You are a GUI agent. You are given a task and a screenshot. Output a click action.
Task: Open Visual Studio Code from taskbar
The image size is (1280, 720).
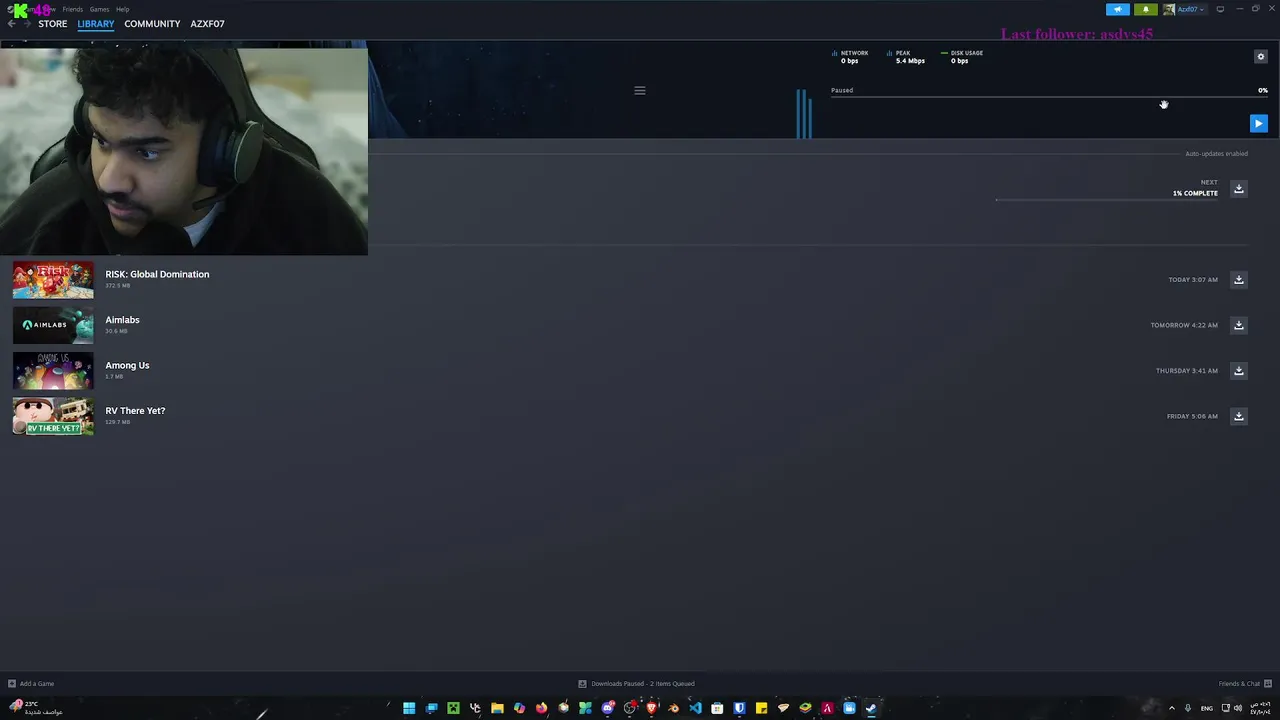pos(695,708)
